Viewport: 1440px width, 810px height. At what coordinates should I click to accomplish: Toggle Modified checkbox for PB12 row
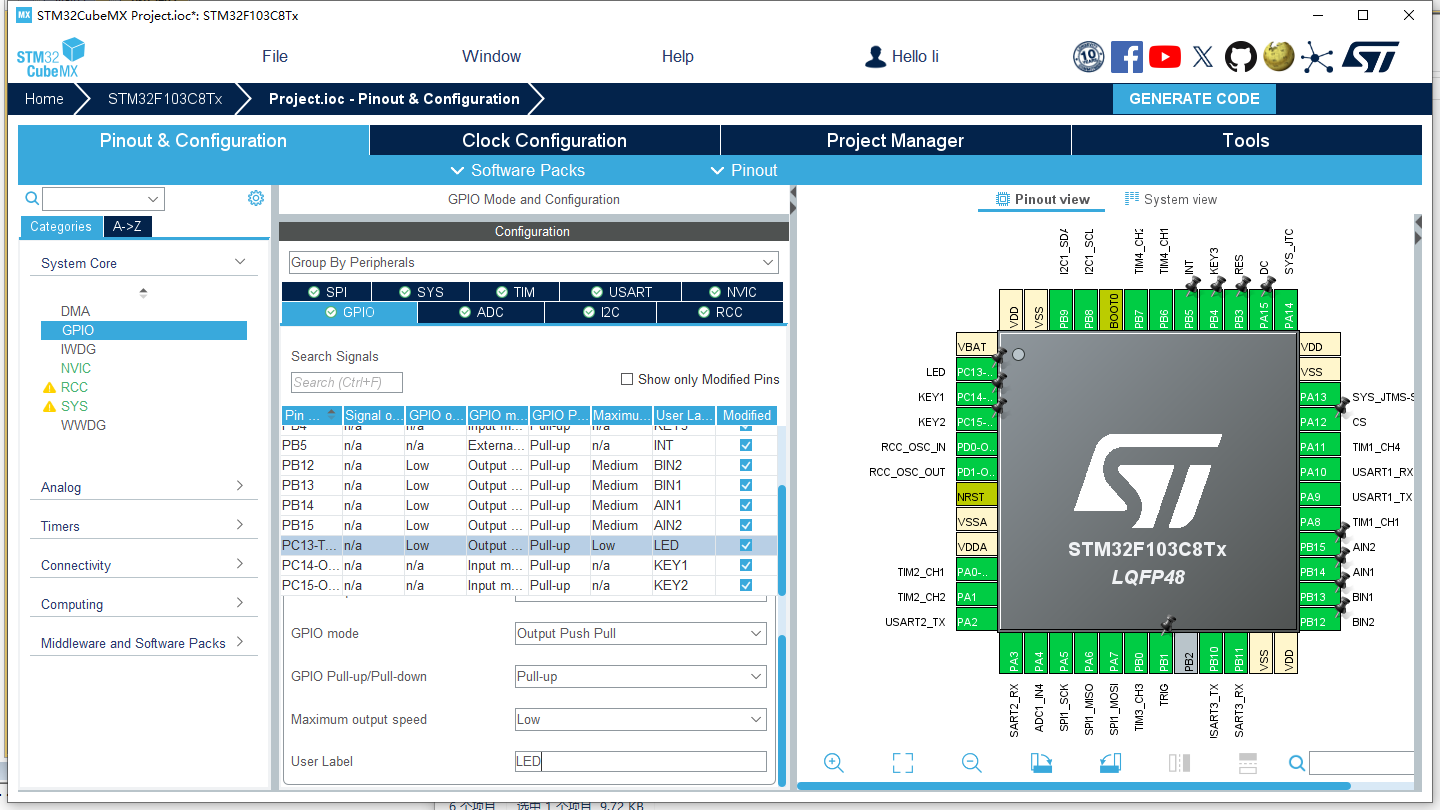746,465
